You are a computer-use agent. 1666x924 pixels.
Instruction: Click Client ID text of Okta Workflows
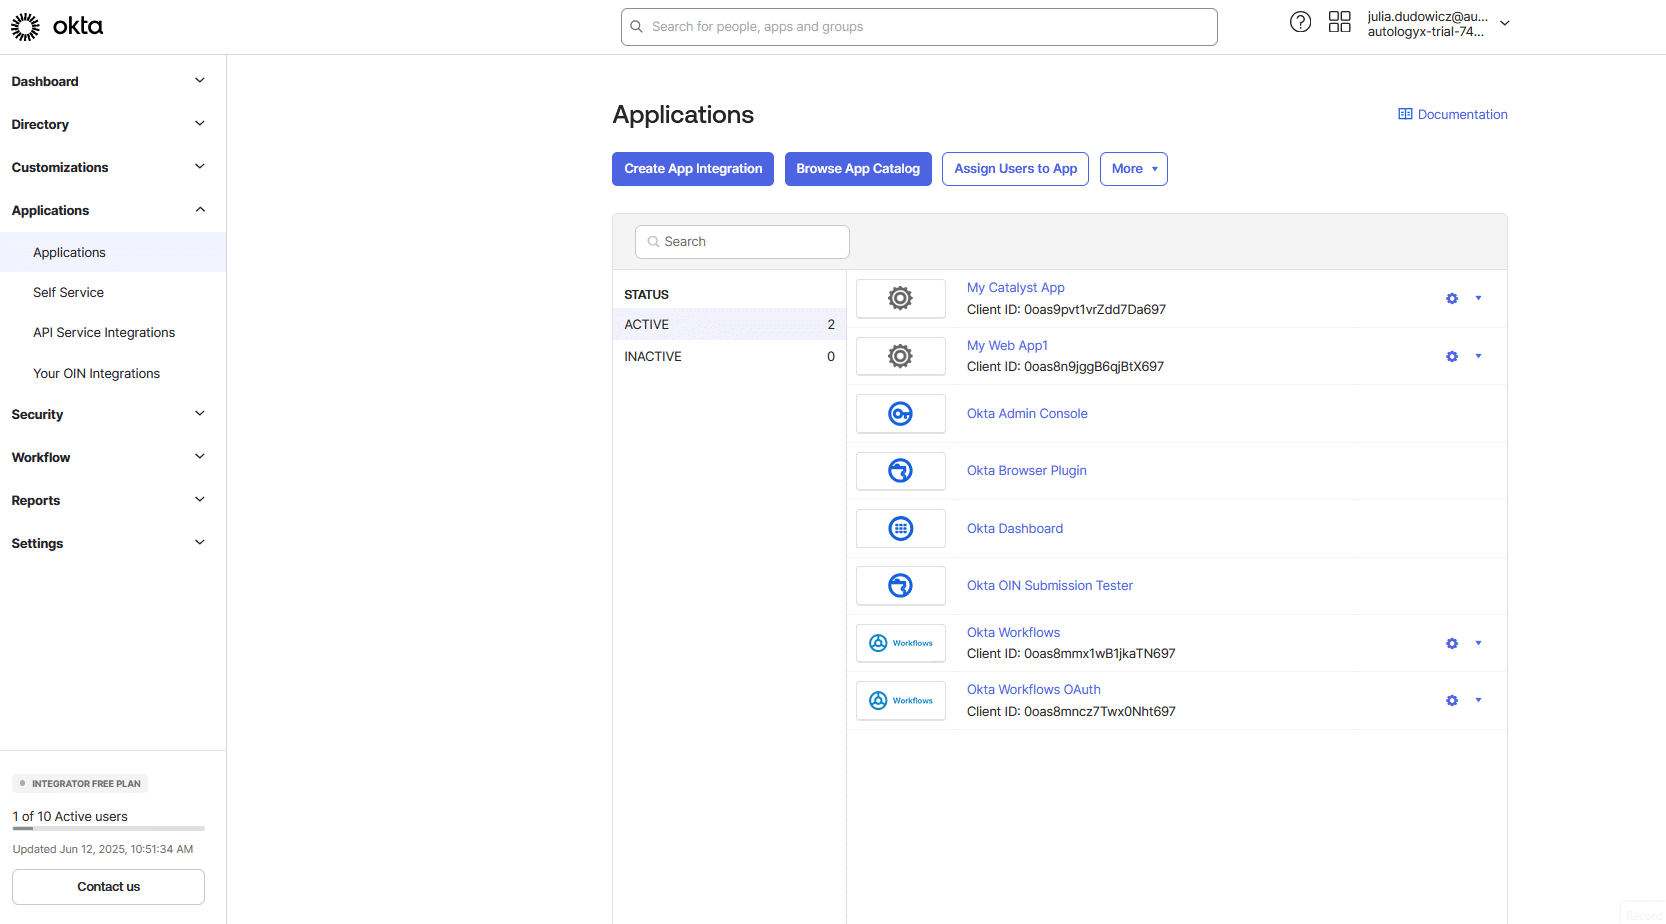coord(1071,654)
